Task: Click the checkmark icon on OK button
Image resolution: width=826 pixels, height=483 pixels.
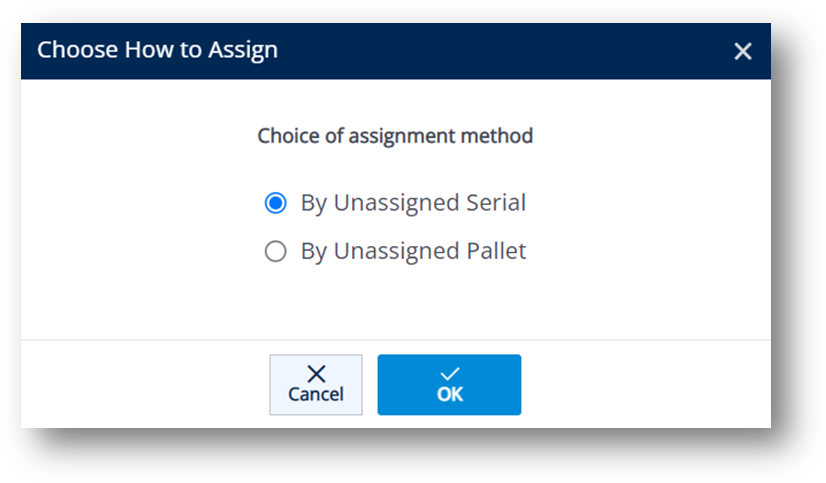Action: tap(449, 374)
